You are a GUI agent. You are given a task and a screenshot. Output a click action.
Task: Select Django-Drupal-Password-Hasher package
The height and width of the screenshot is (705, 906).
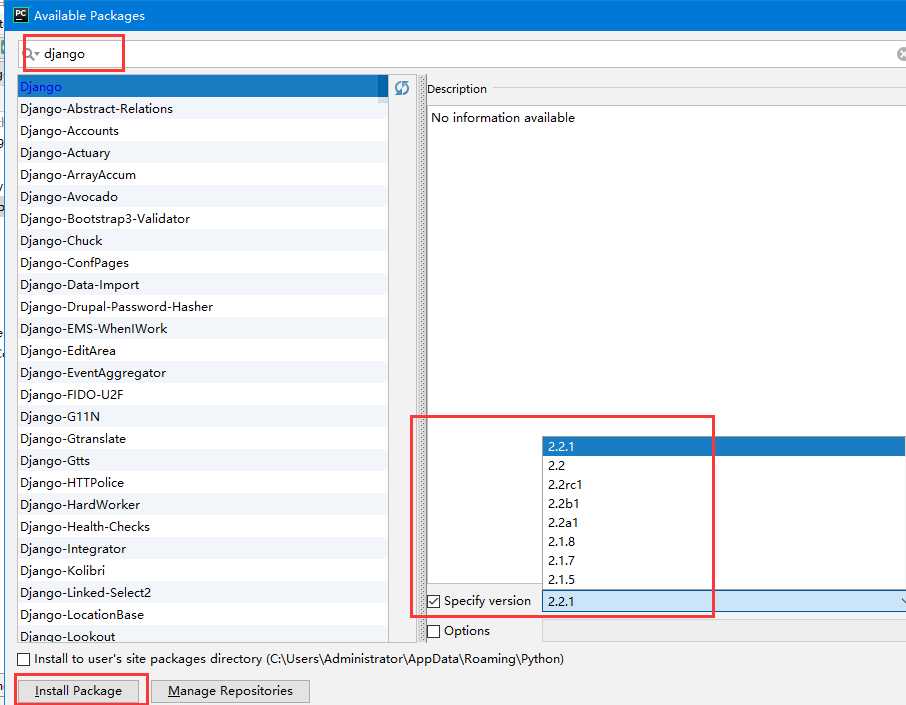coord(202,306)
